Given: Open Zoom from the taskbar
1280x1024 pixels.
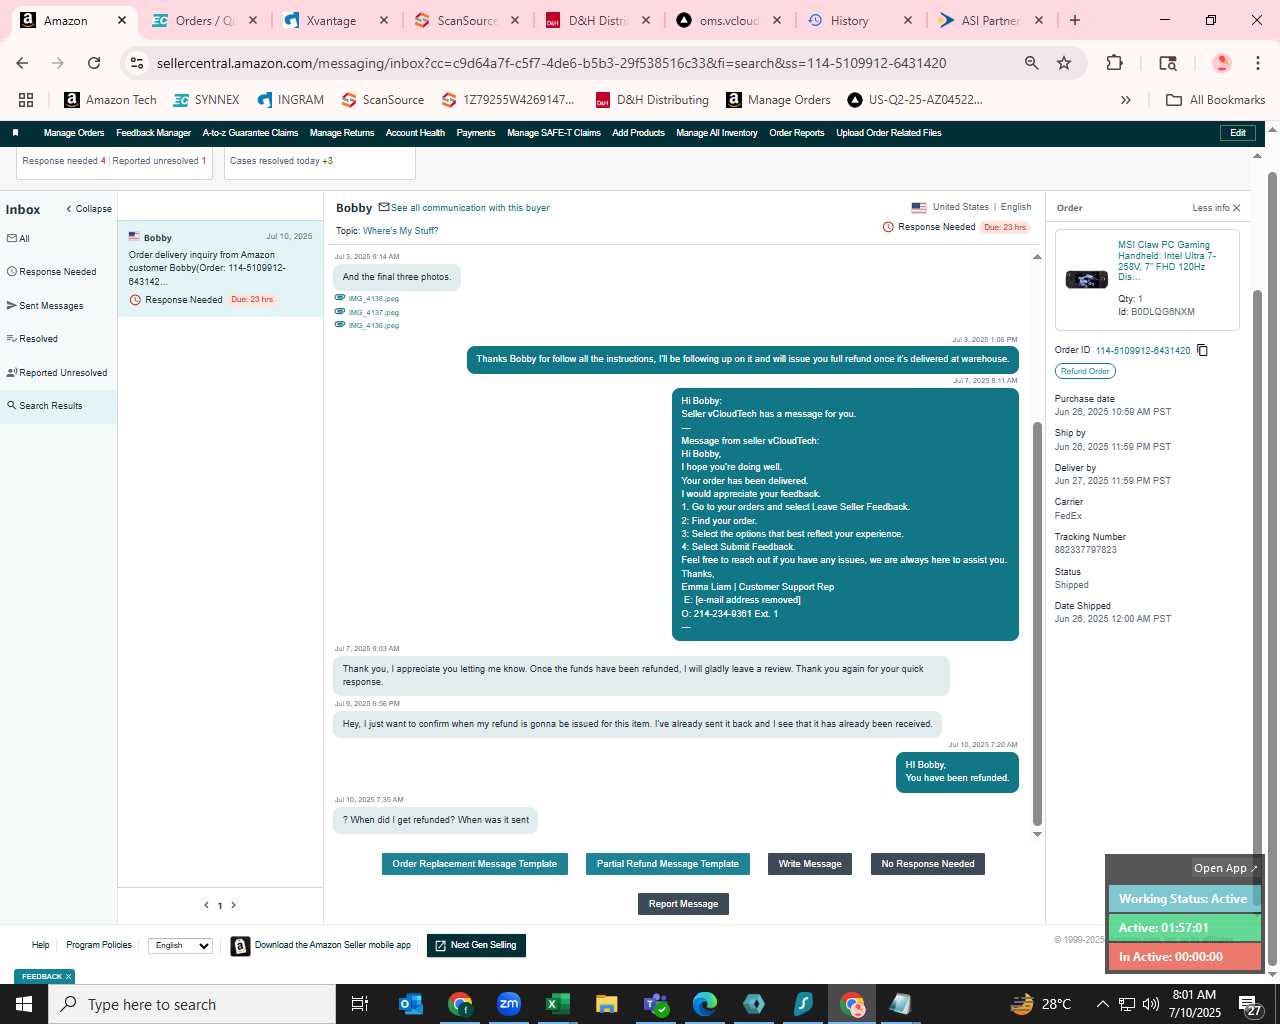Looking at the screenshot, I should (x=509, y=1004).
